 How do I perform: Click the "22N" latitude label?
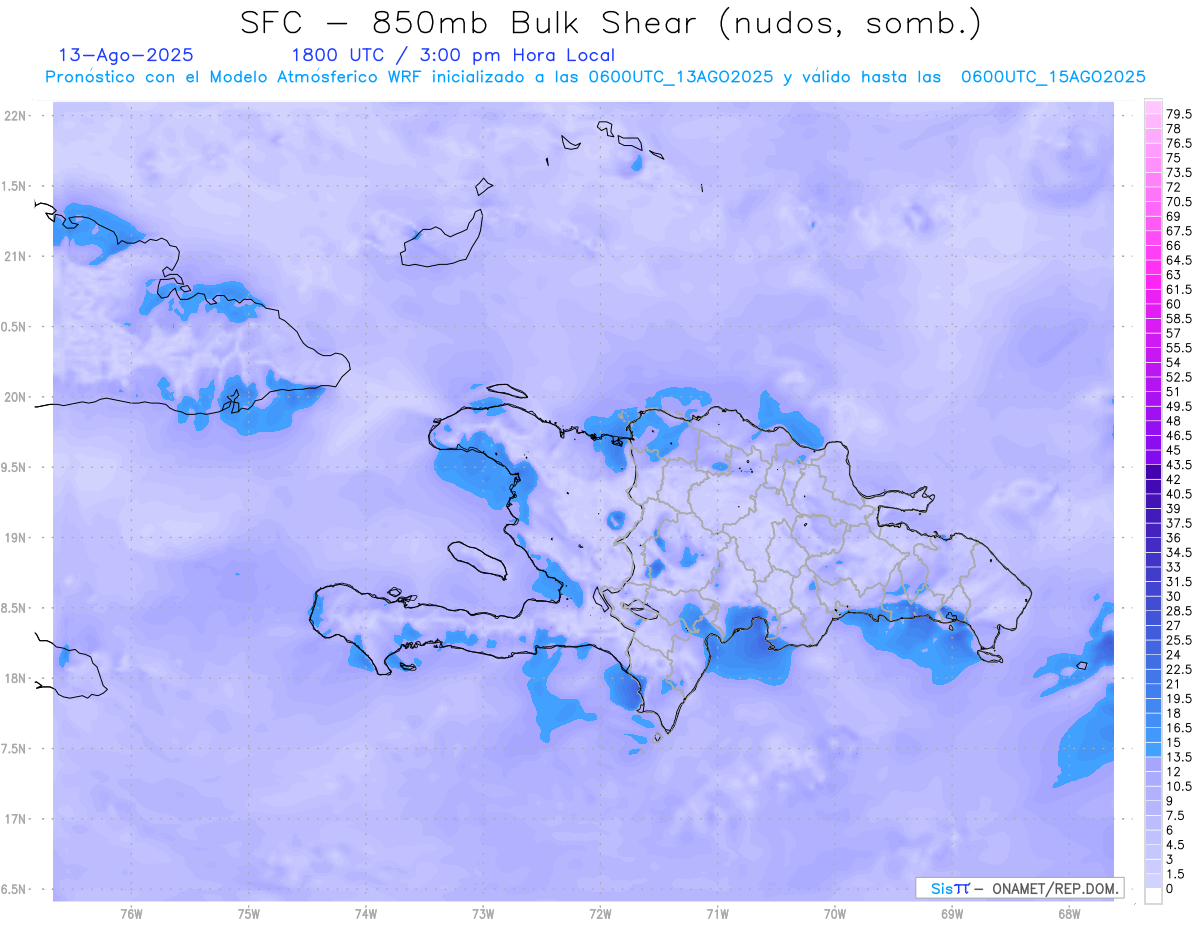coord(16,116)
